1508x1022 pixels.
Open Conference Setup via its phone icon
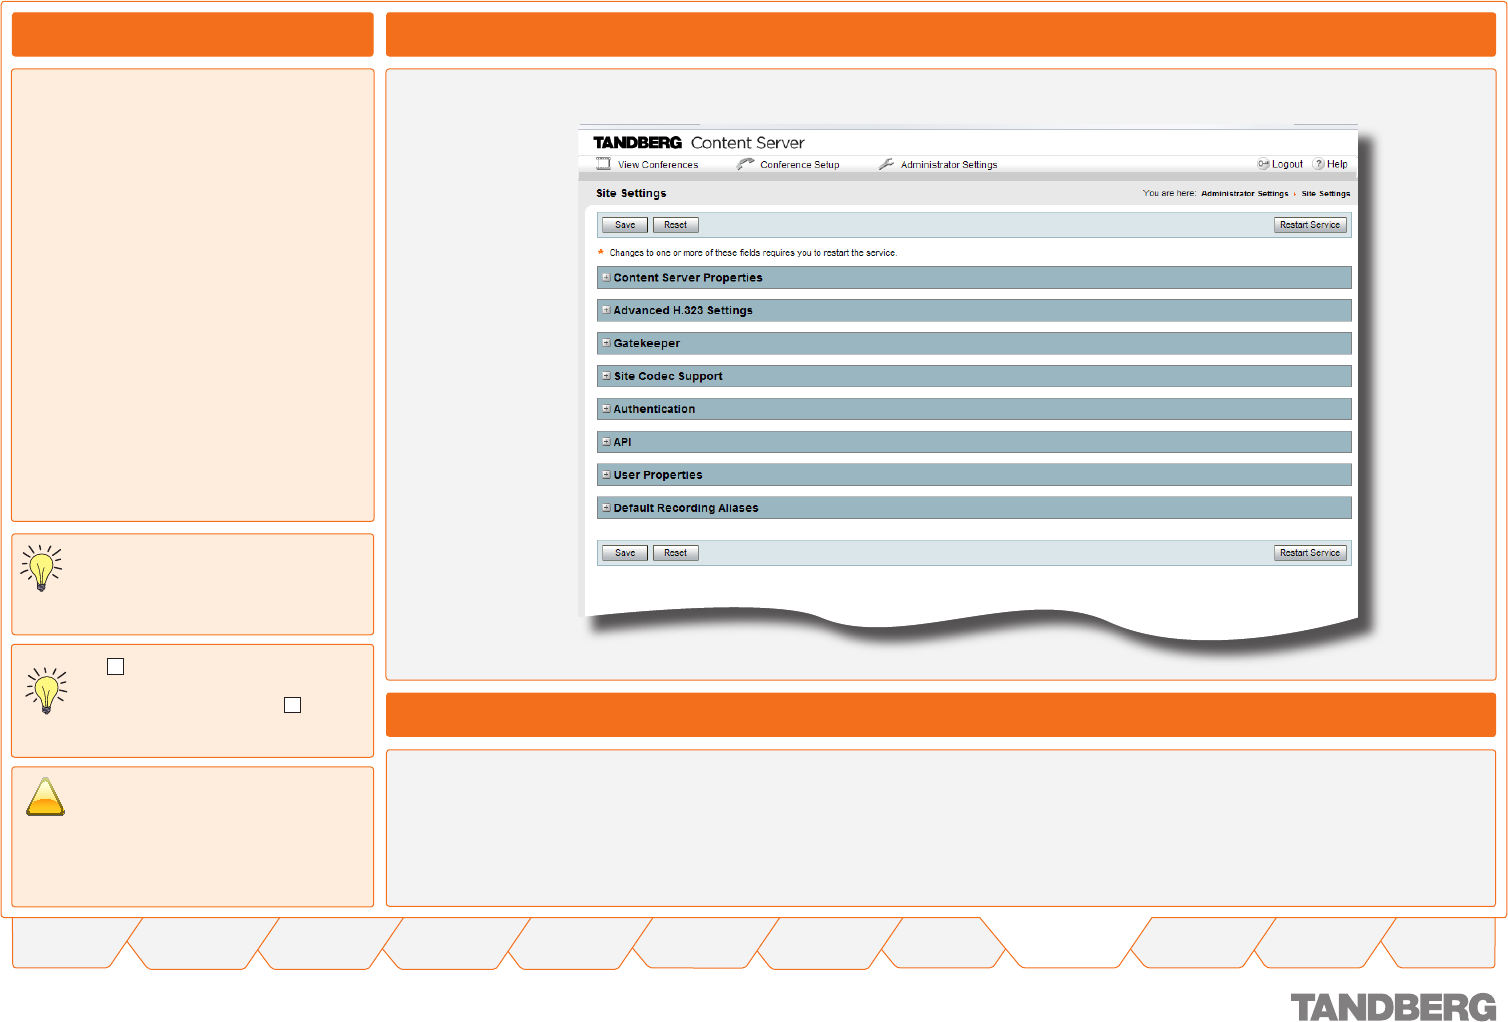(x=745, y=164)
